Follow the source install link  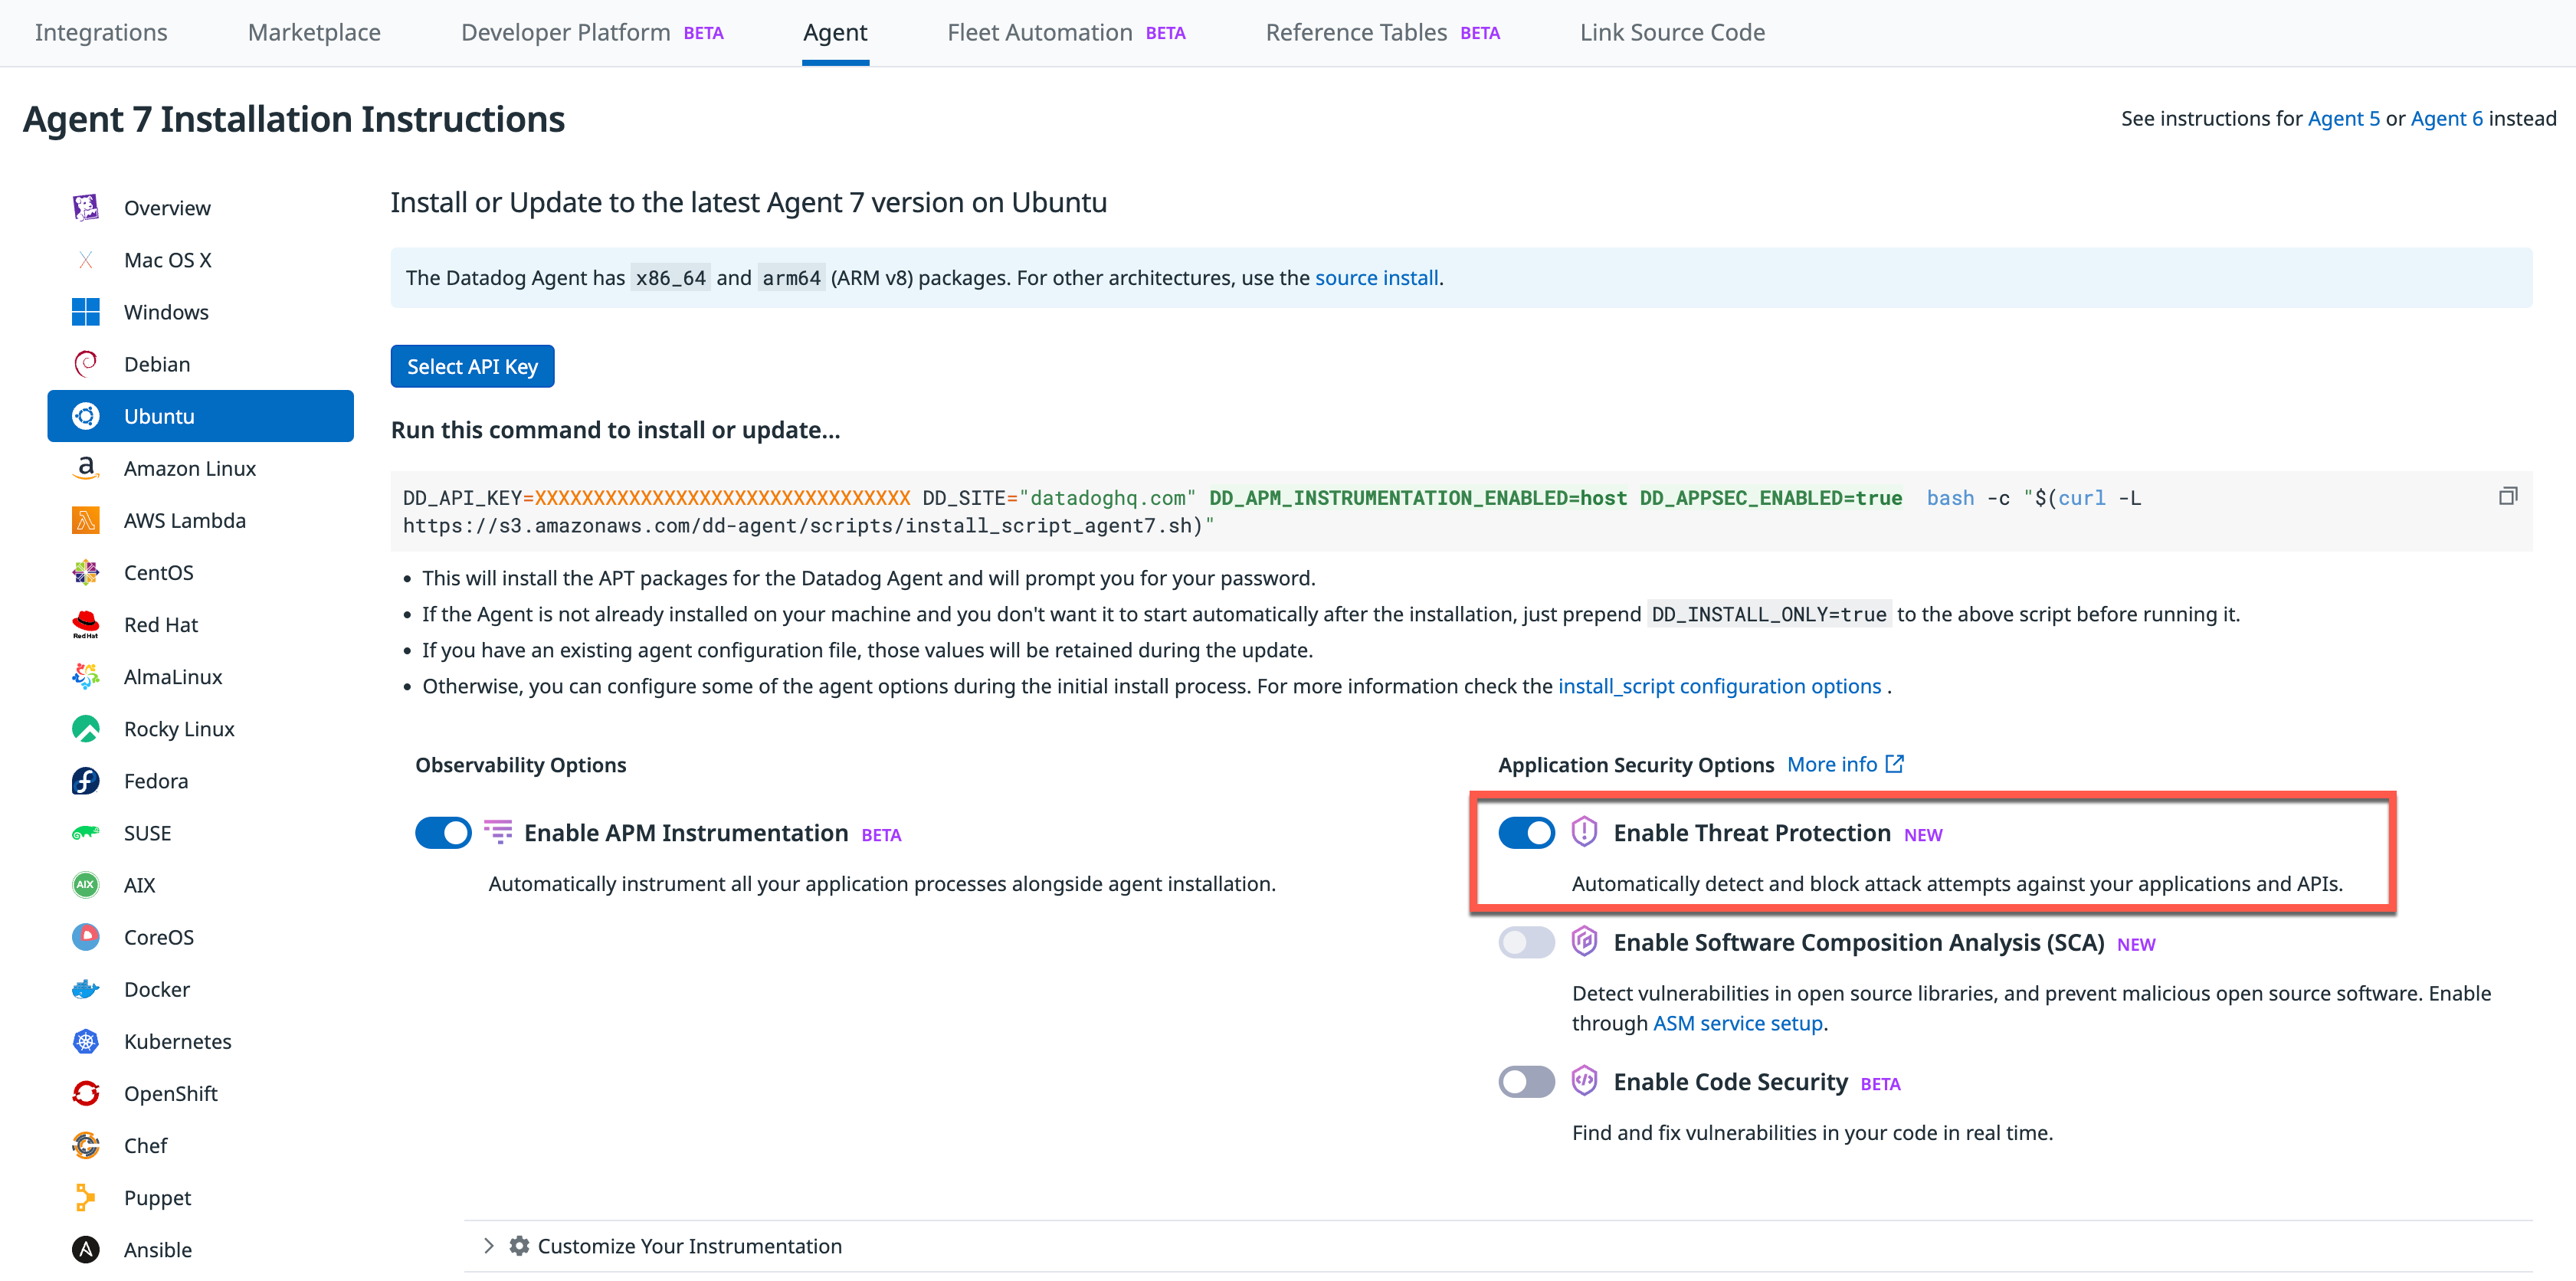(x=1376, y=277)
